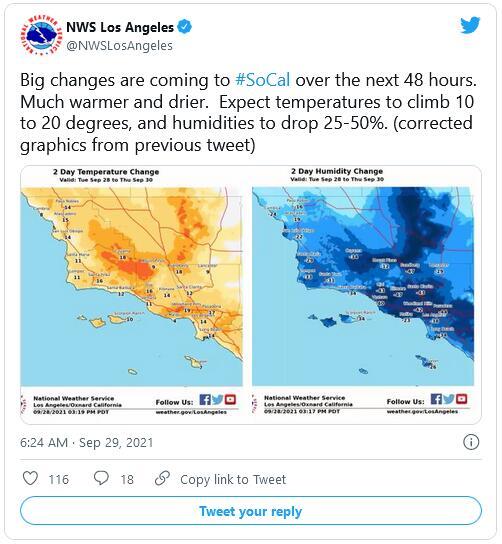
Task: Open the @NWSLosAngeles handle
Action: 119,46
